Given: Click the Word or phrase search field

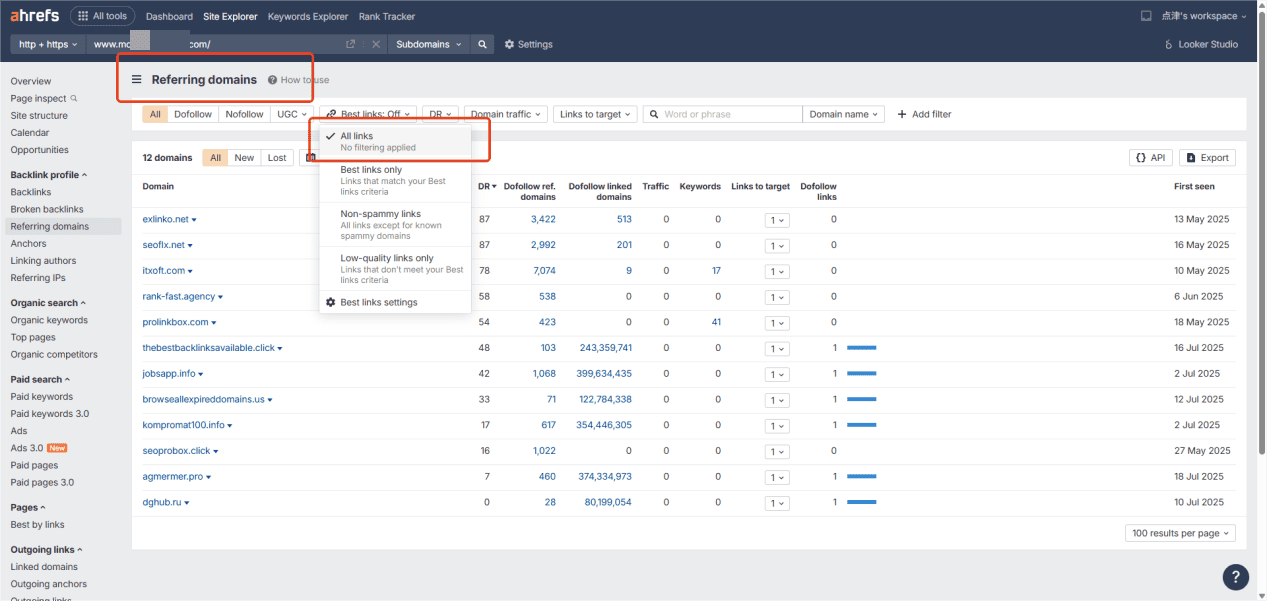Looking at the screenshot, I should pyautogui.click(x=722, y=114).
